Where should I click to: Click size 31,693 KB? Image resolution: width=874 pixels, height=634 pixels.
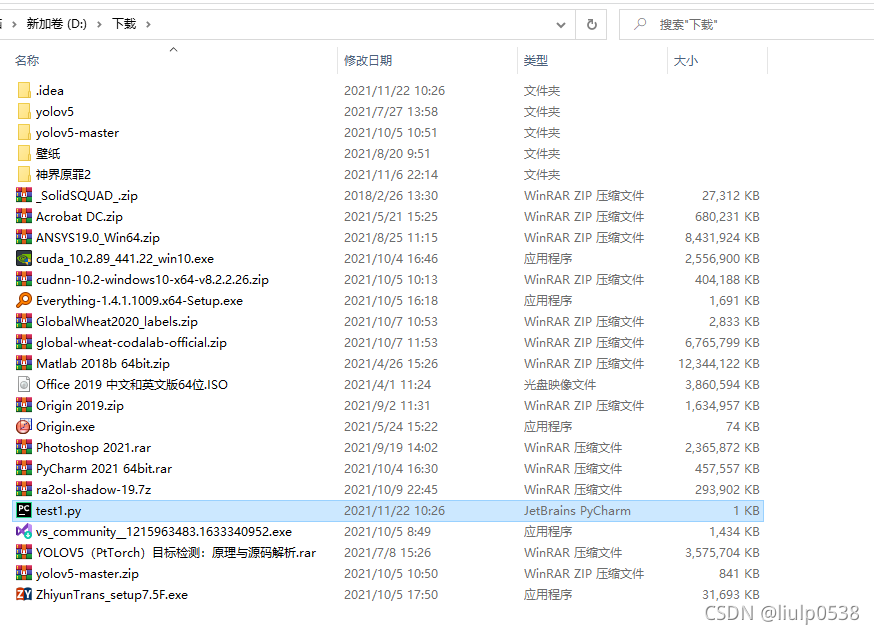[731, 594]
